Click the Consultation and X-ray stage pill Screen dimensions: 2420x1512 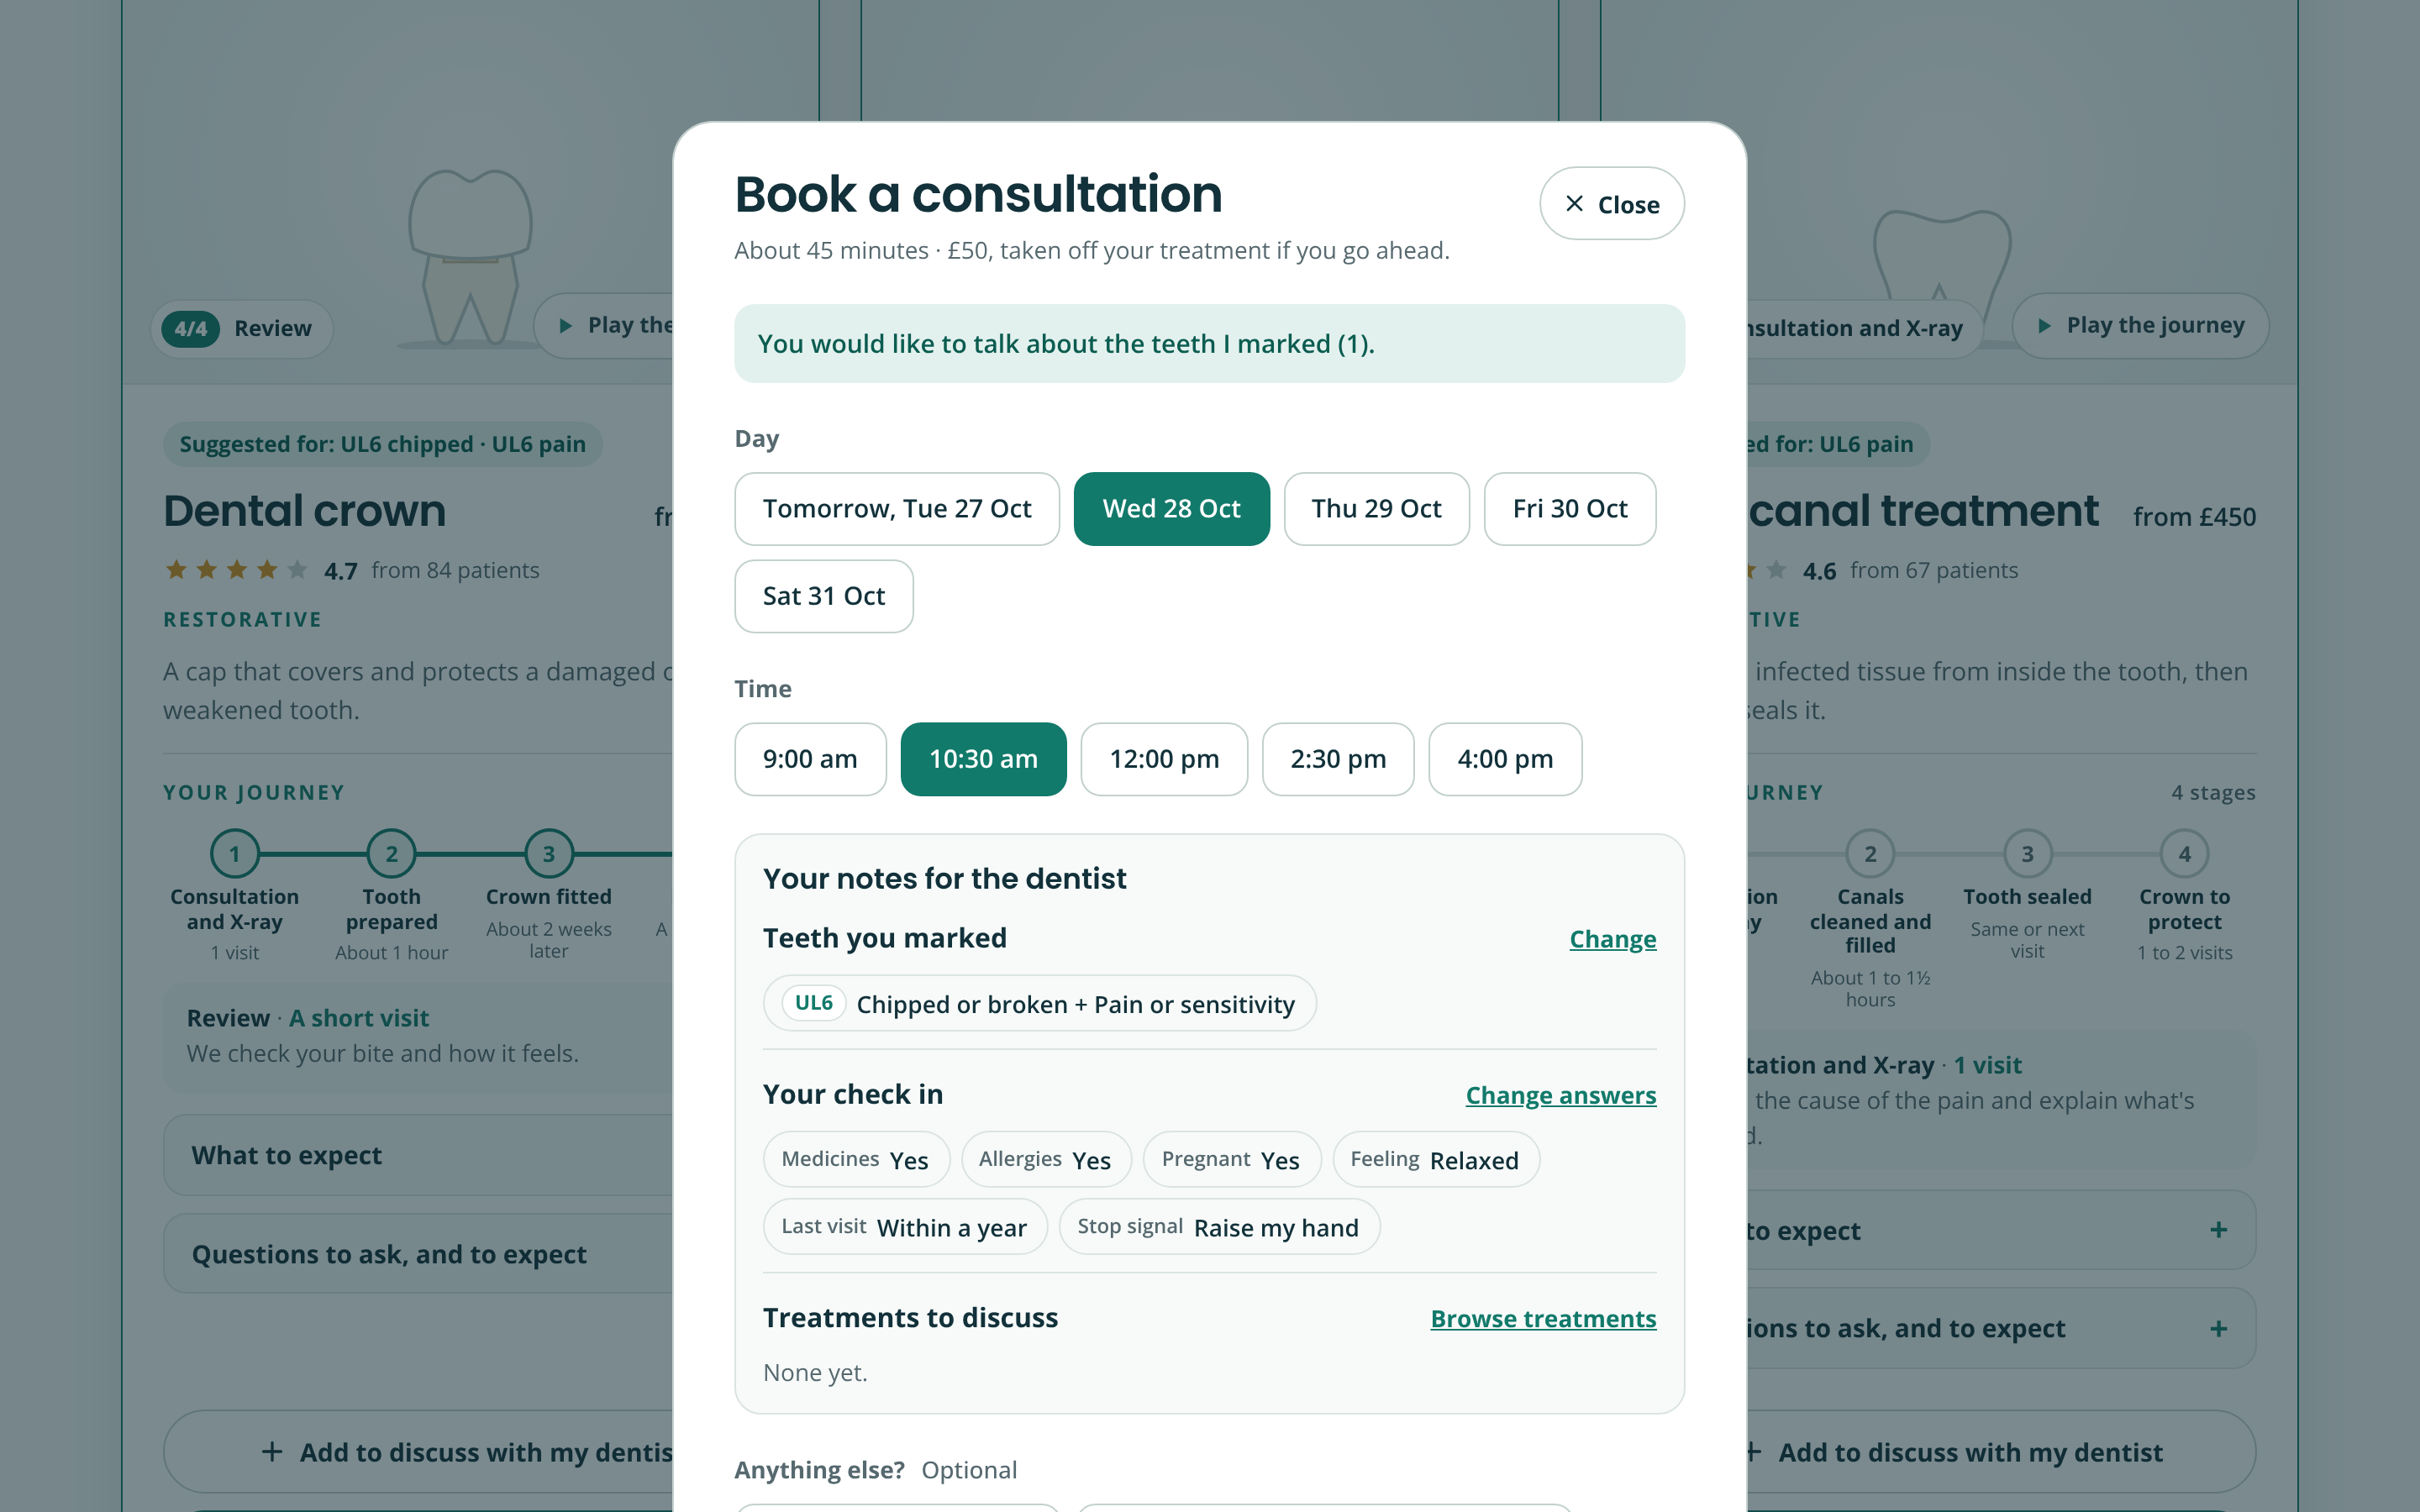tap(1864, 328)
